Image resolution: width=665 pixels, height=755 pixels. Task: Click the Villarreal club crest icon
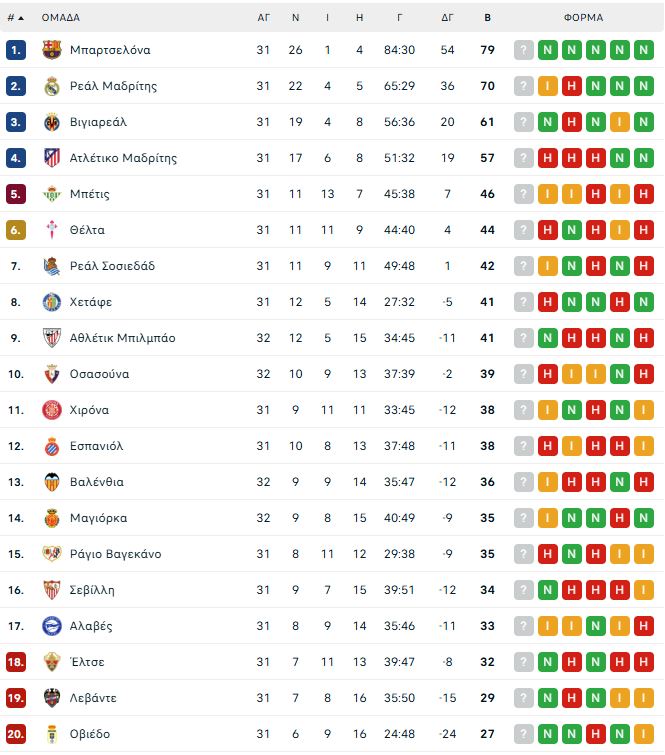click(x=52, y=122)
